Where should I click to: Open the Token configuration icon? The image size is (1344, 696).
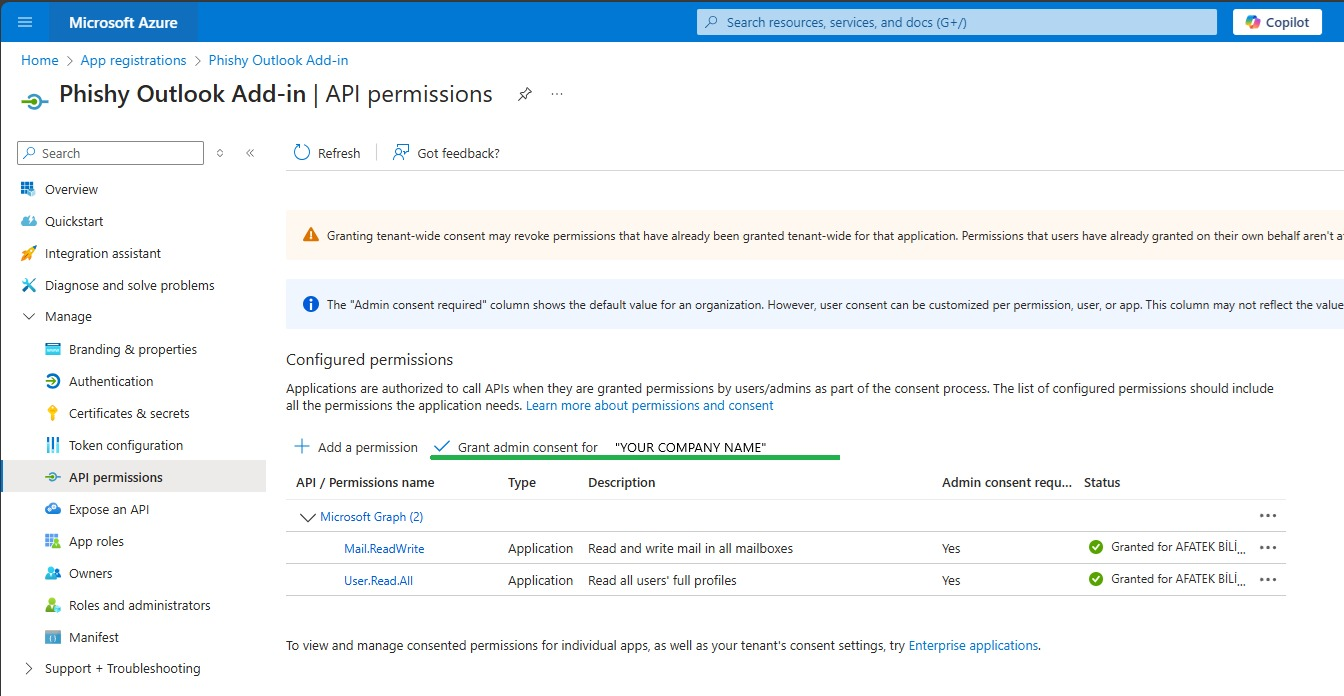(53, 445)
